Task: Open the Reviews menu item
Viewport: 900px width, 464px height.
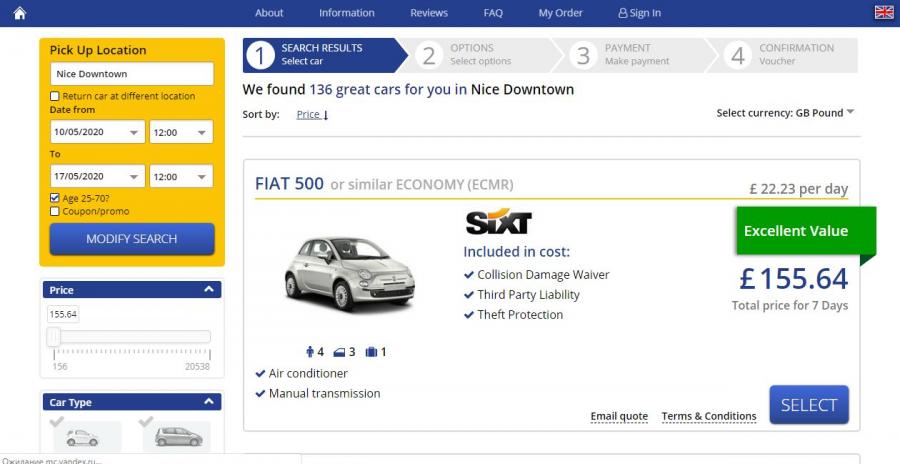Action: (x=429, y=13)
